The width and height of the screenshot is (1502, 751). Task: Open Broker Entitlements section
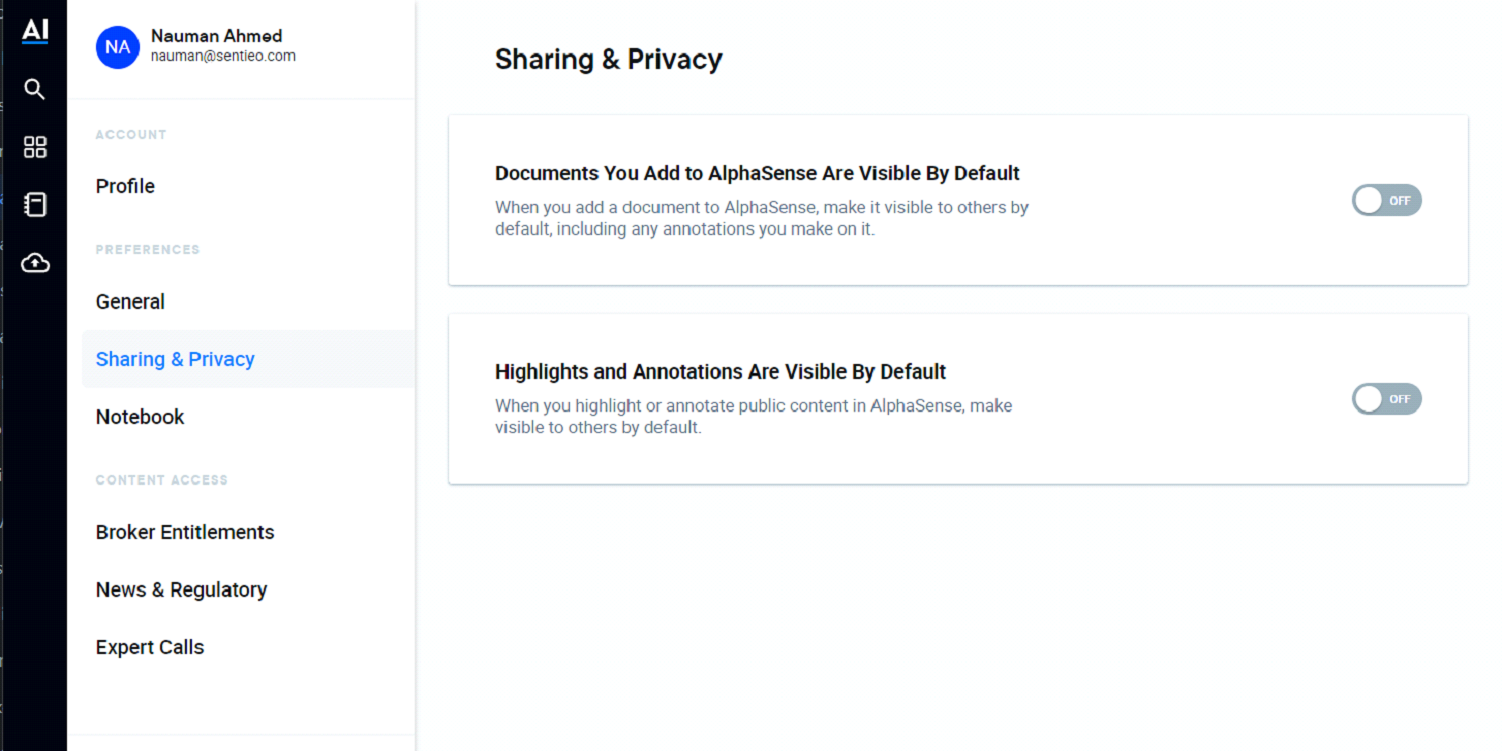tap(185, 532)
